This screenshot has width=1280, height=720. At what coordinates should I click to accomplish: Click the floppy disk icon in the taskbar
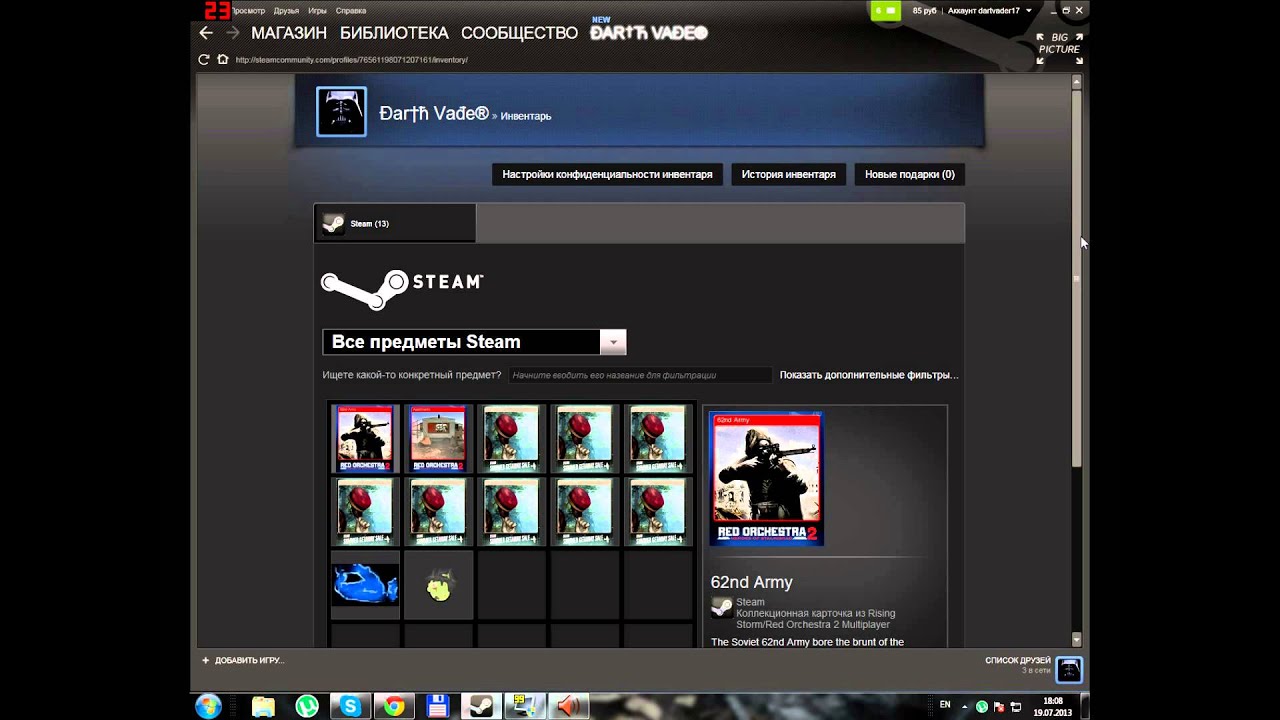pos(437,707)
